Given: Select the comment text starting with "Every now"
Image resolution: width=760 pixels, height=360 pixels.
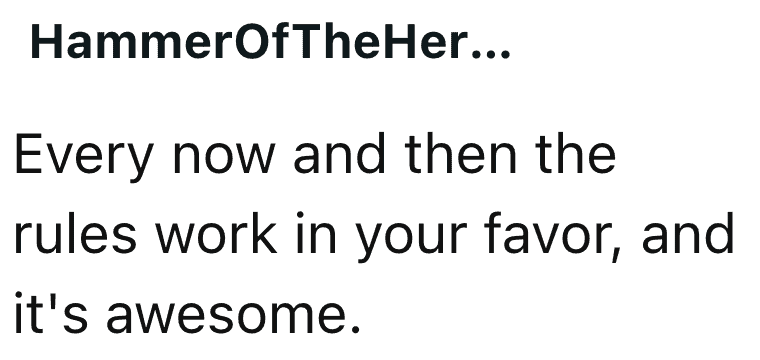Looking at the screenshot, I should click(373, 235).
